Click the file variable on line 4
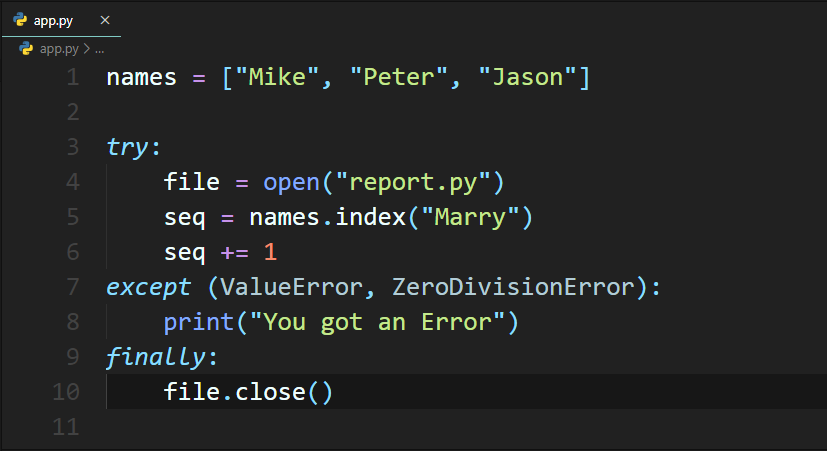 [191, 182]
